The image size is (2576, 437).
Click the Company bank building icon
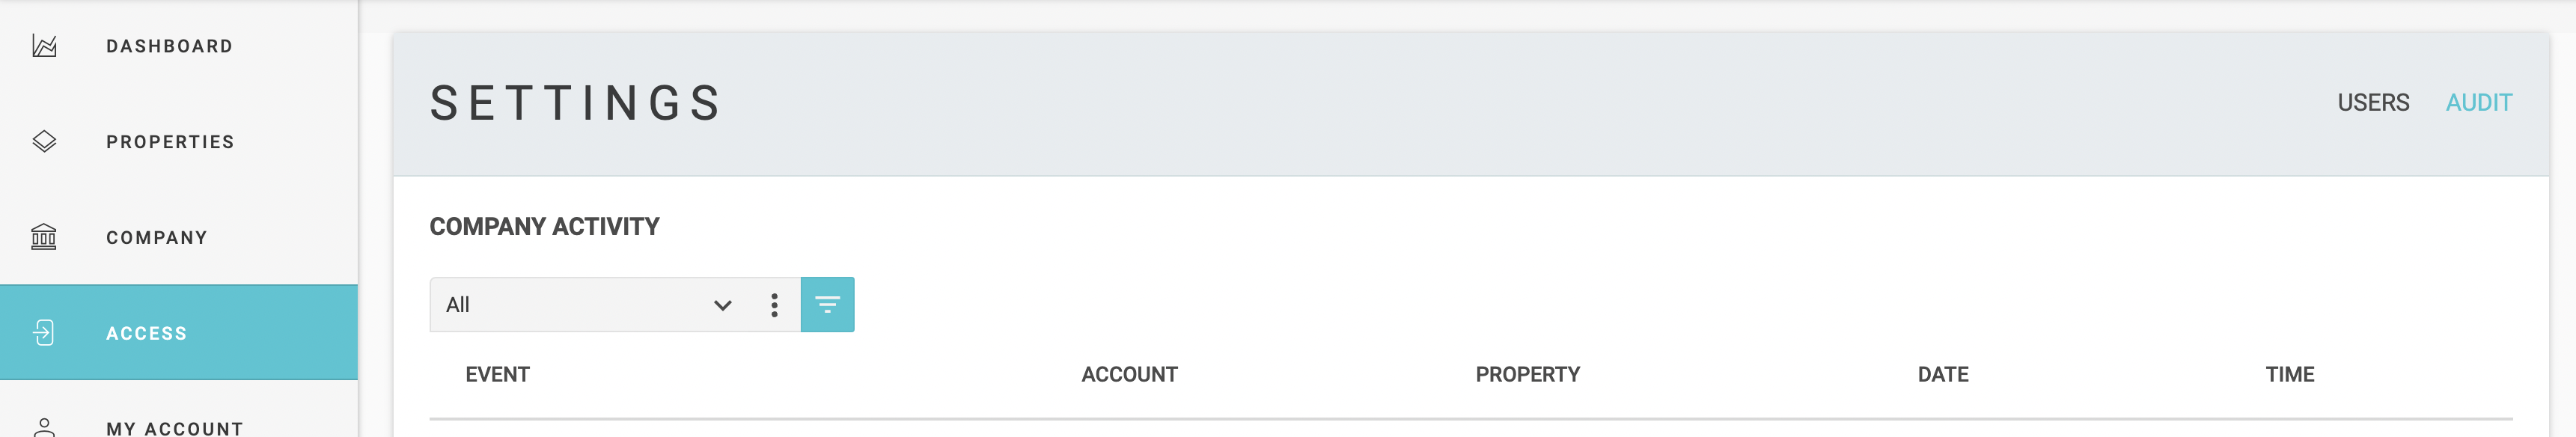pyautogui.click(x=44, y=237)
